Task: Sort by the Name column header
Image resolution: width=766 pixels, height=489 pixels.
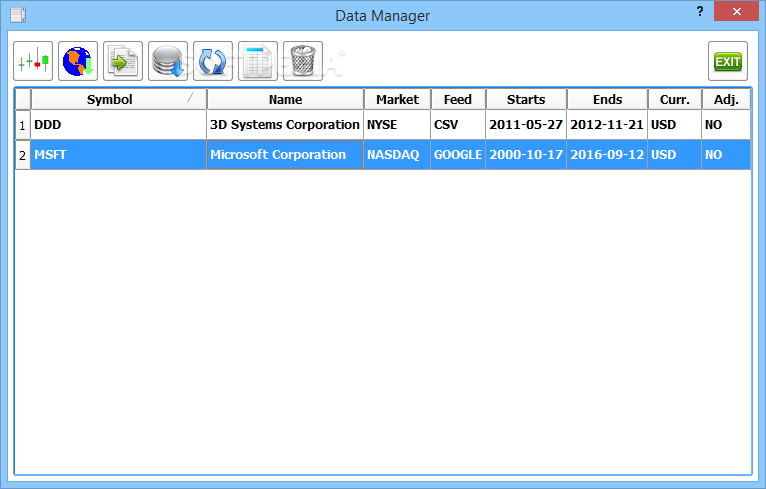Action: (285, 99)
